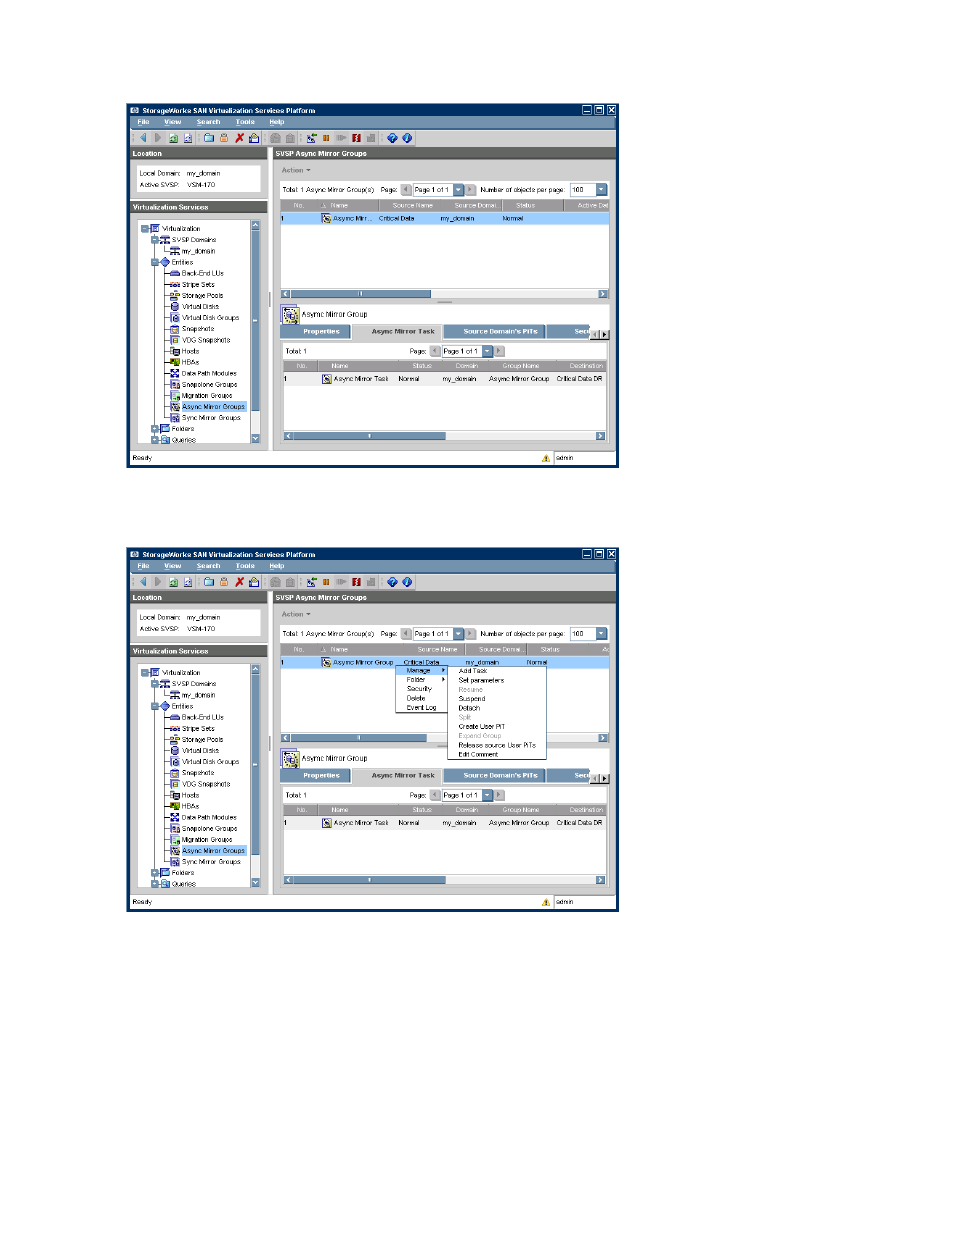Select Migration Groups in the lower window tree

click(x=207, y=840)
